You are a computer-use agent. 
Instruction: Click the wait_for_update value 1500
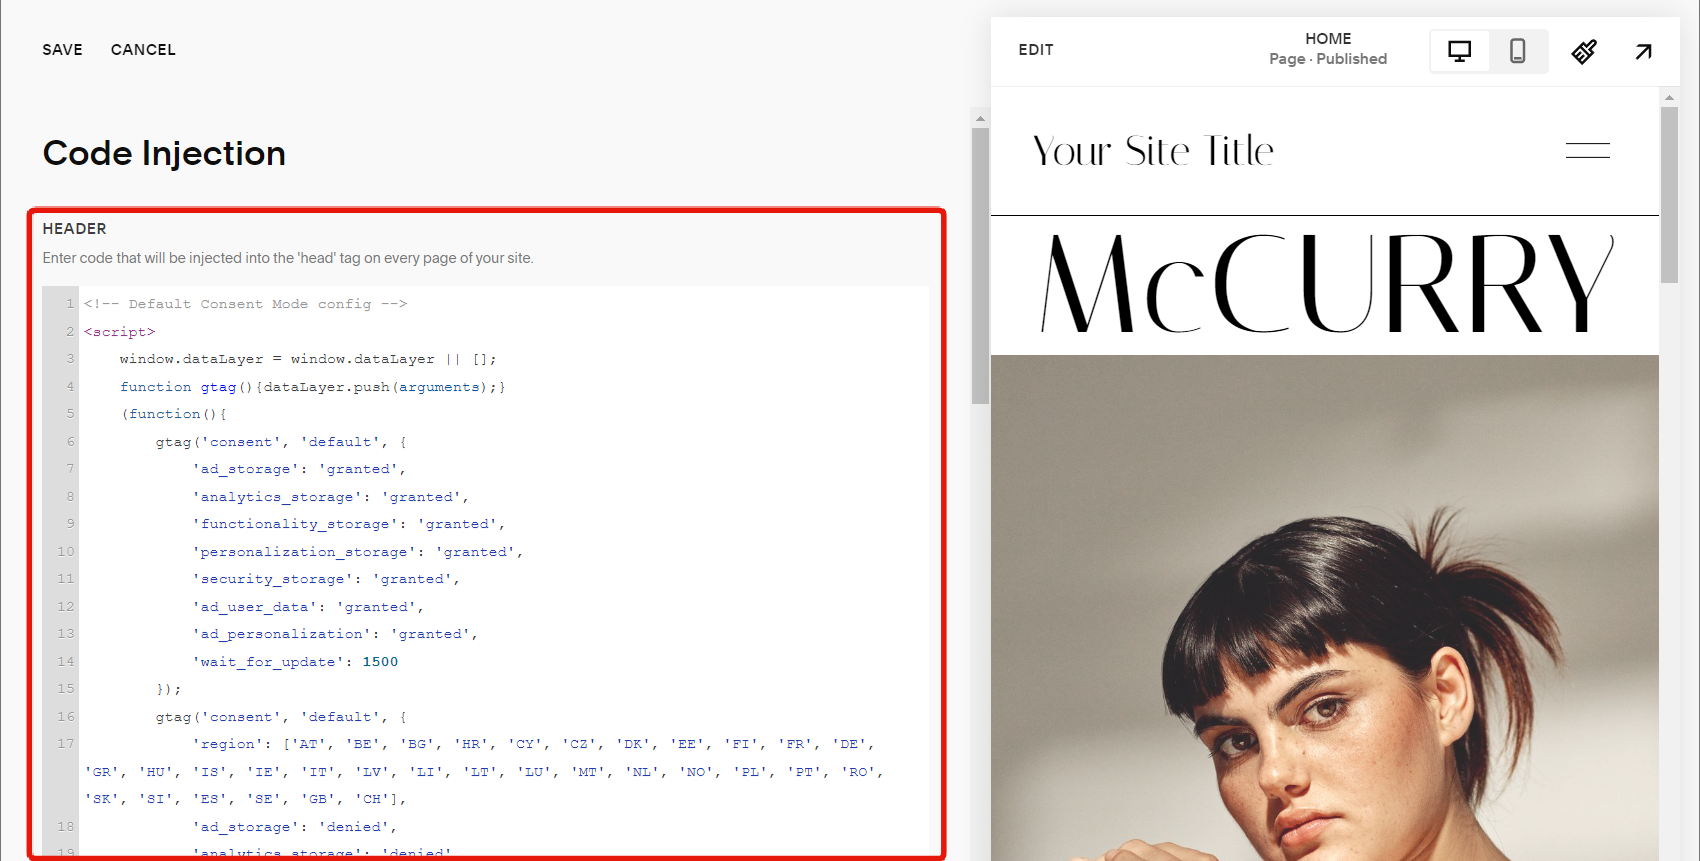380,662
